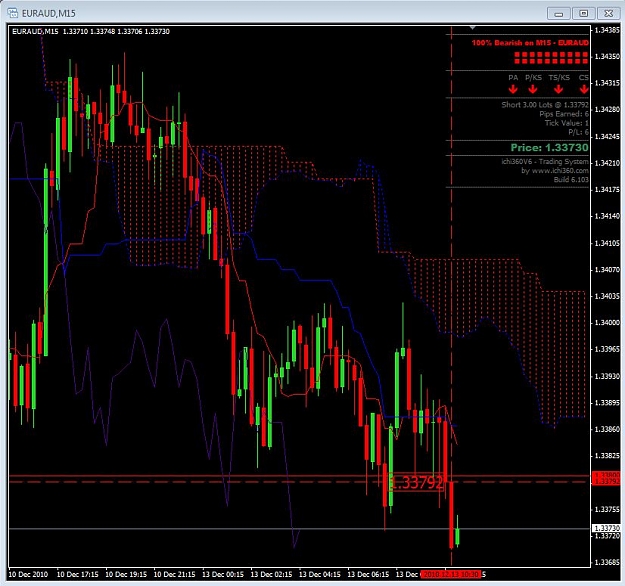
Task: Click the 1.33685 price scale label
Action: tap(607, 562)
